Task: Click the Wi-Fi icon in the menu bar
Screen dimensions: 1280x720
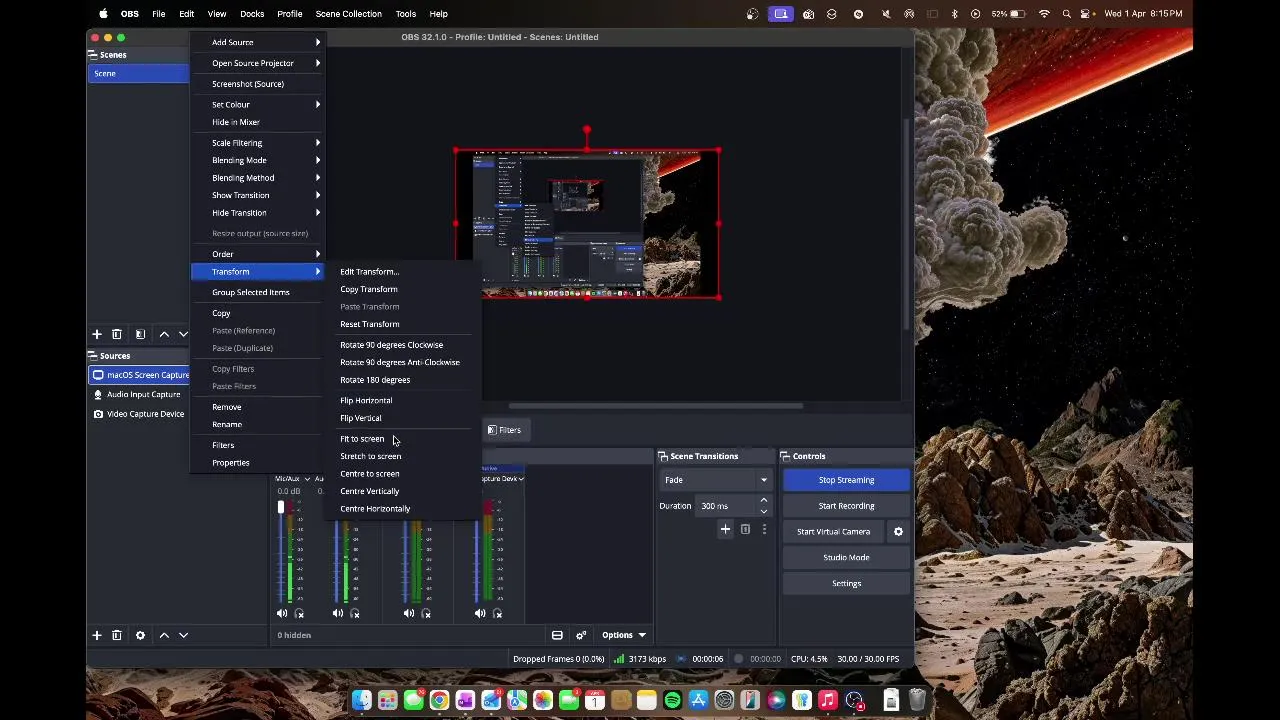Action: click(1044, 14)
